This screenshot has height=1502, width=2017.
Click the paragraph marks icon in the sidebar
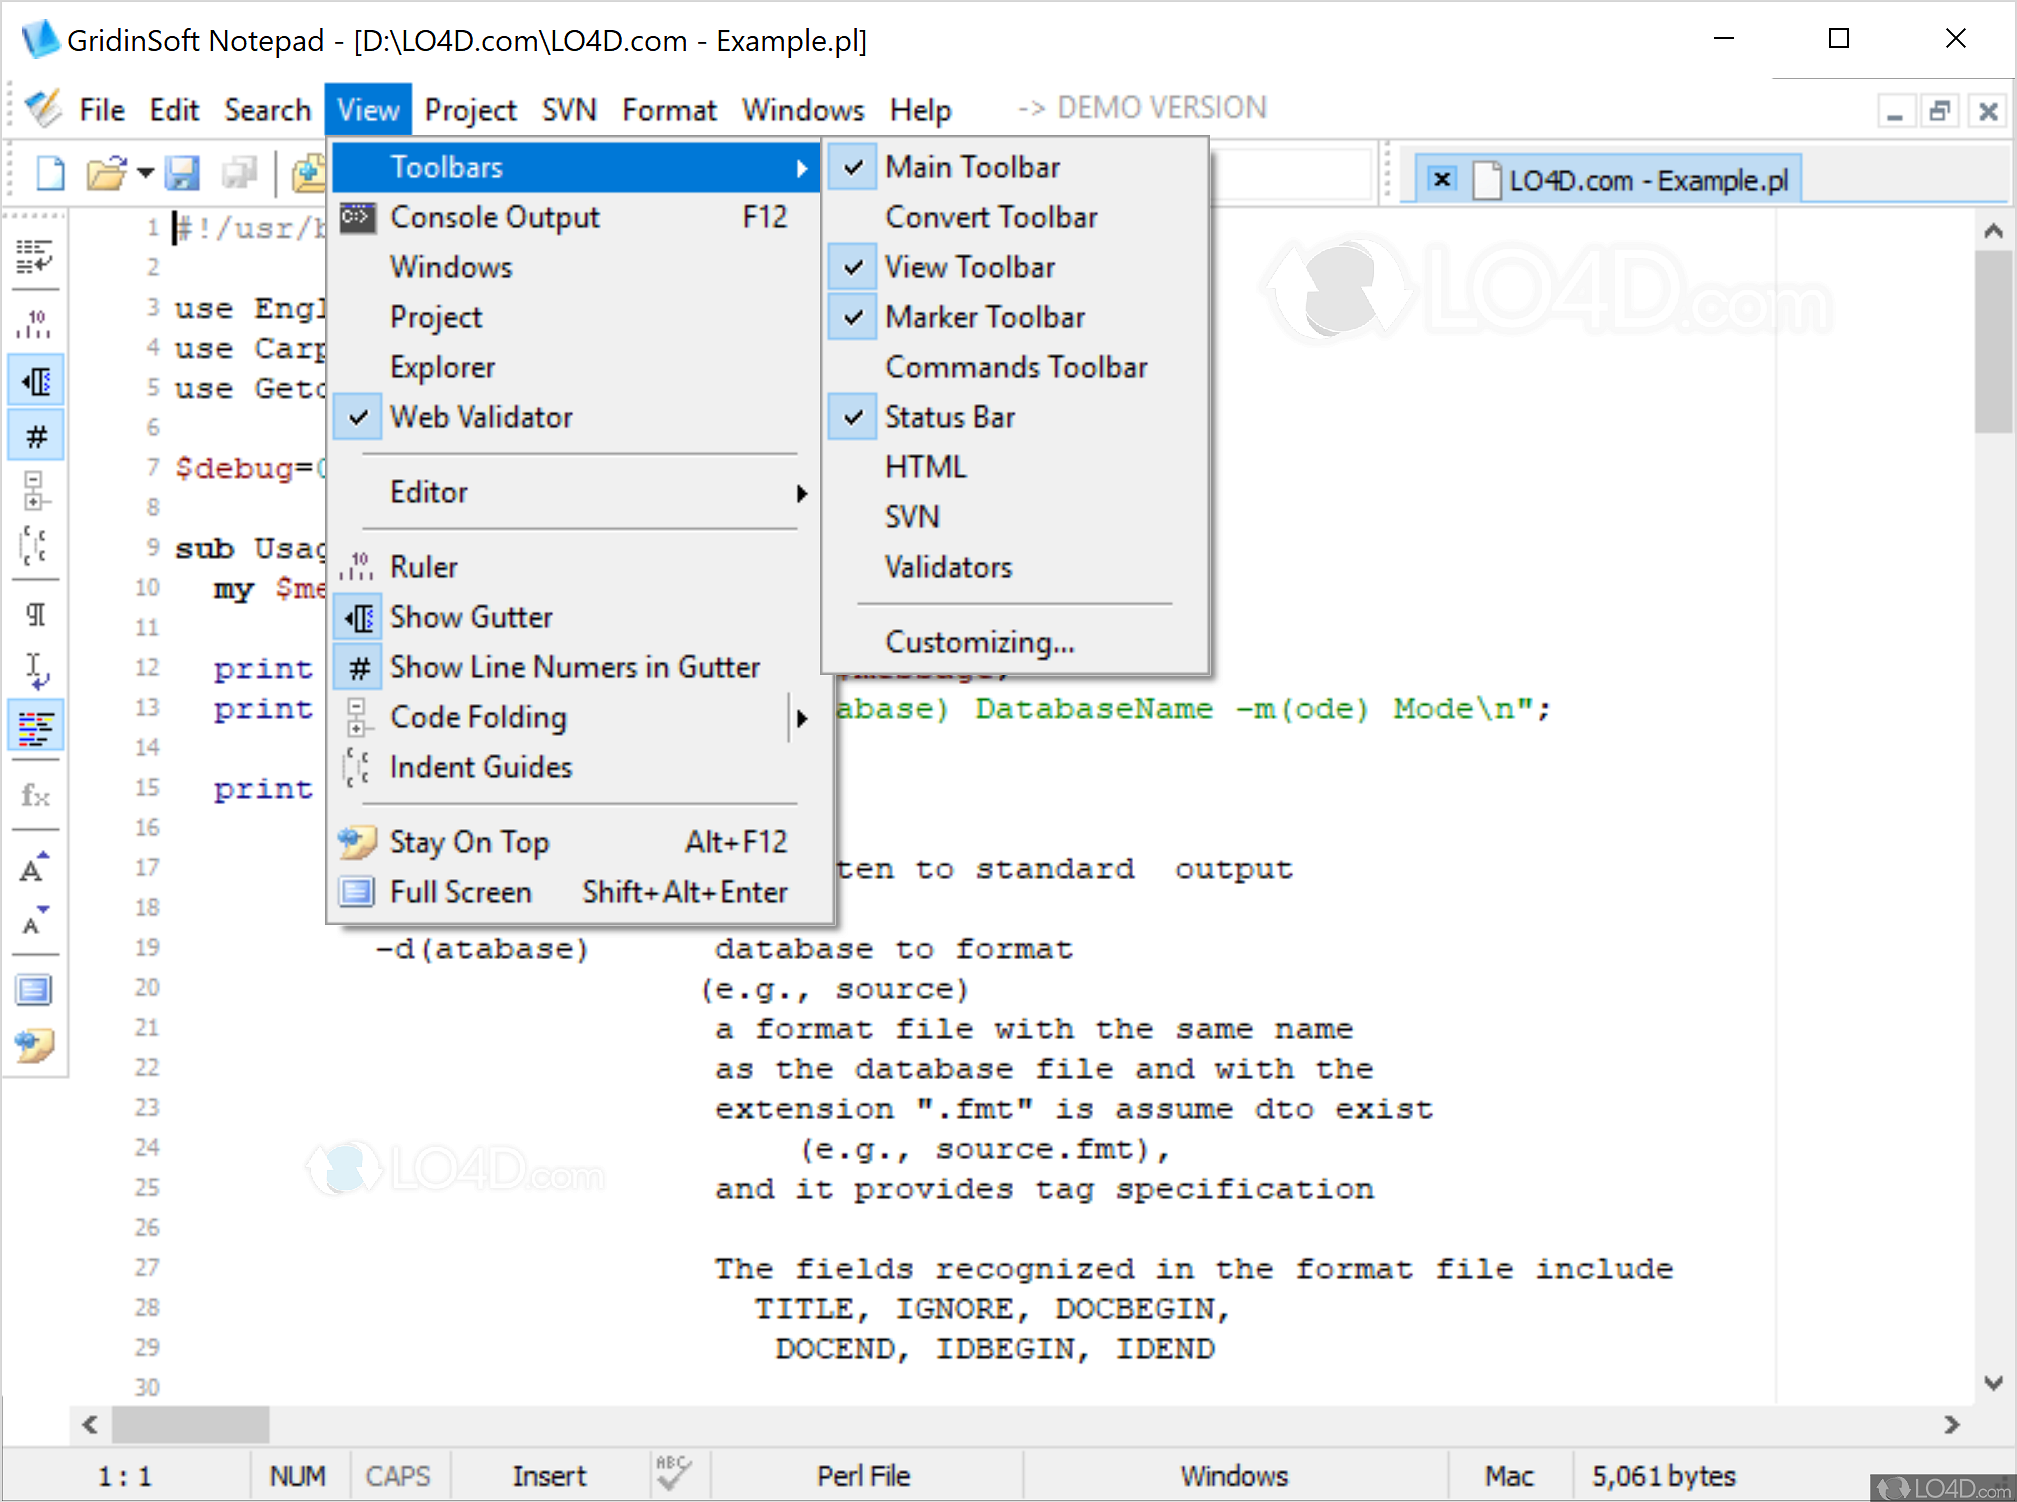click(36, 614)
